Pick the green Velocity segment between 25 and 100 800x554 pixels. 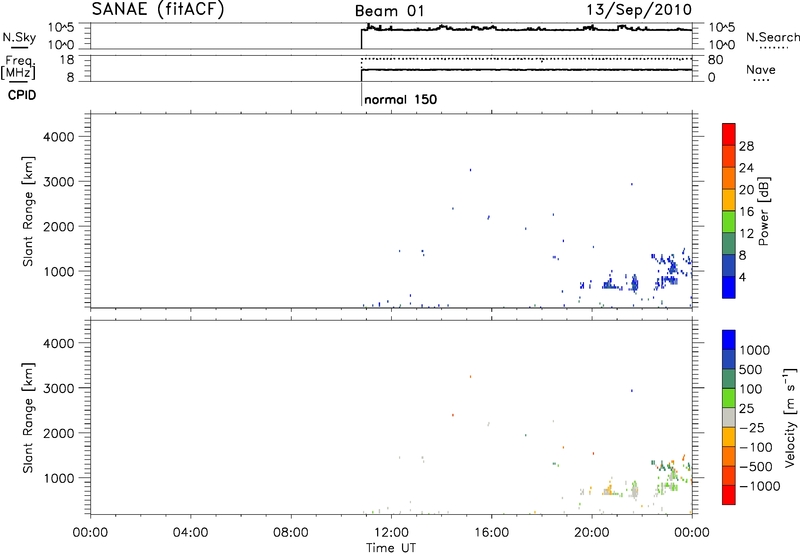coord(729,398)
